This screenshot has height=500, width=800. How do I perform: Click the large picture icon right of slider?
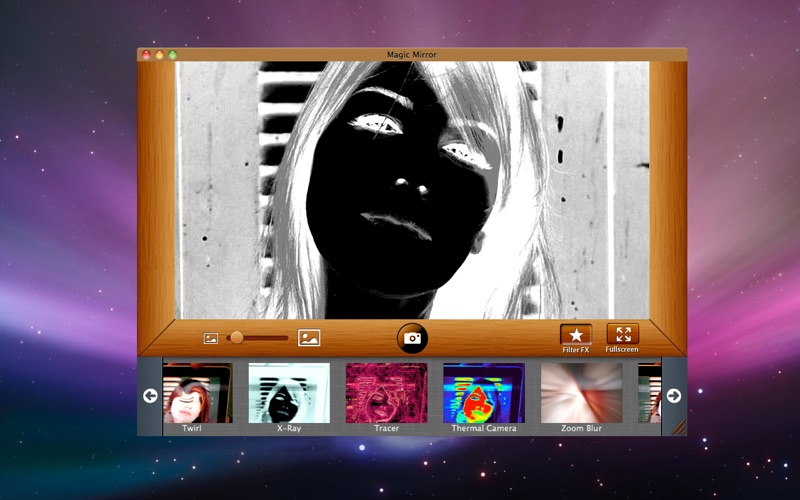(309, 338)
